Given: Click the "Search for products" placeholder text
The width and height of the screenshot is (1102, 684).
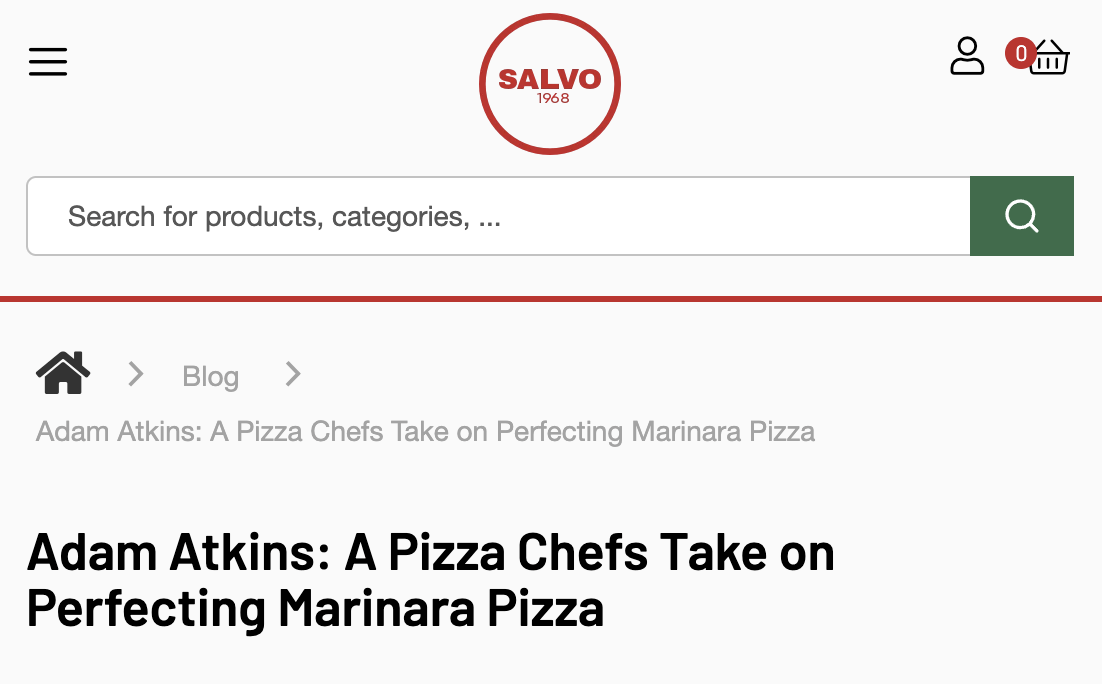Looking at the screenshot, I should 284,216.
